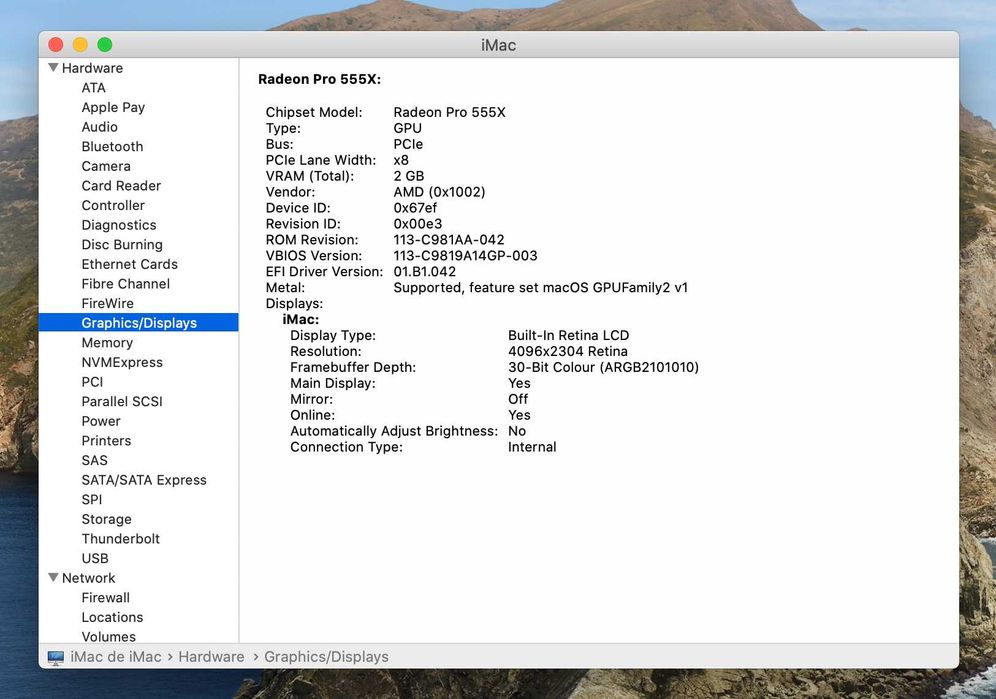The width and height of the screenshot is (996, 699).
Task: Click 'iMac de iMac' in the path bar
Action: tap(116, 657)
